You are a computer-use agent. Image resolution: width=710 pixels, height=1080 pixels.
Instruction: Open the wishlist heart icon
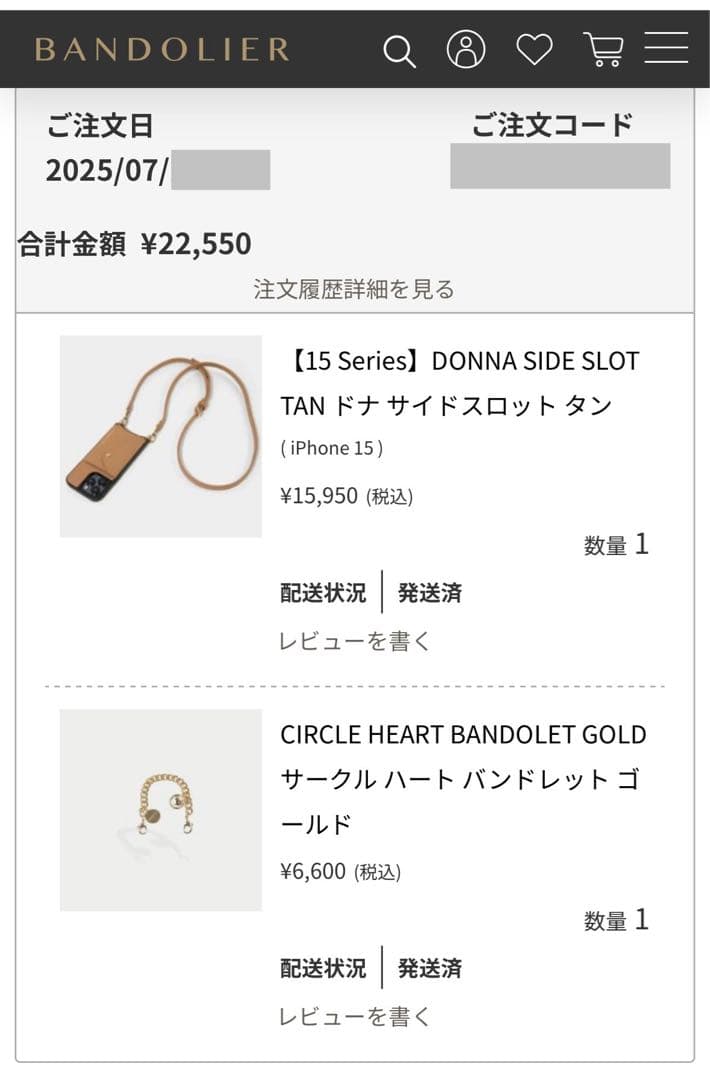point(533,50)
